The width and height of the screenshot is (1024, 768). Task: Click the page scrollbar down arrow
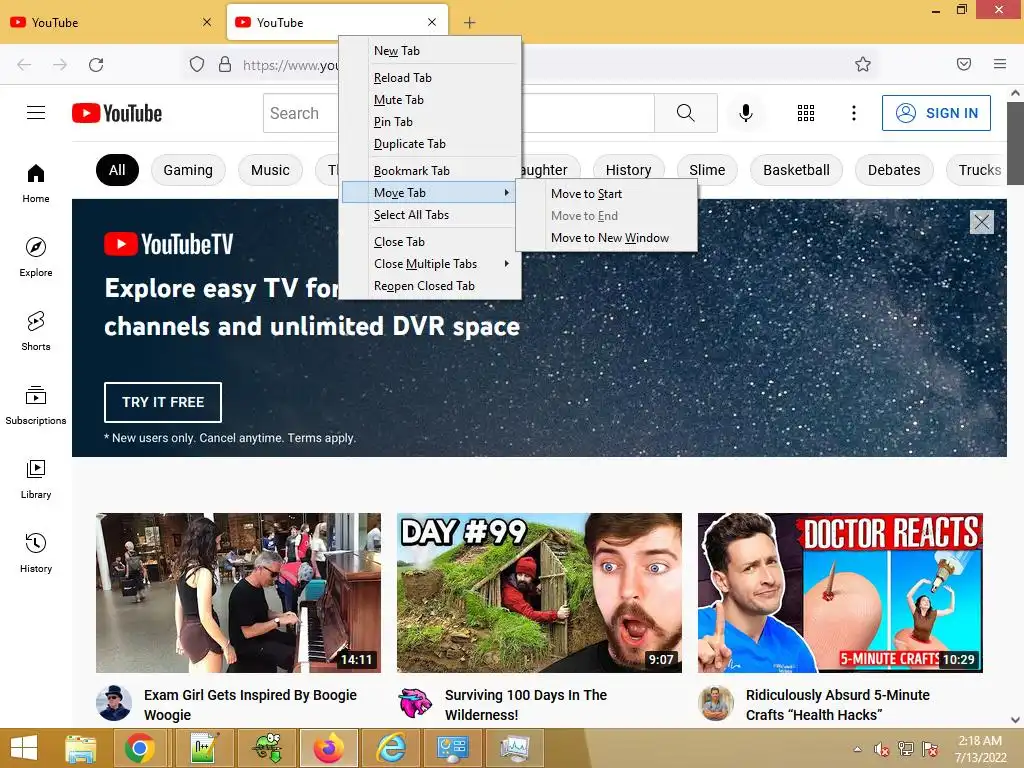[x=1015, y=720]
